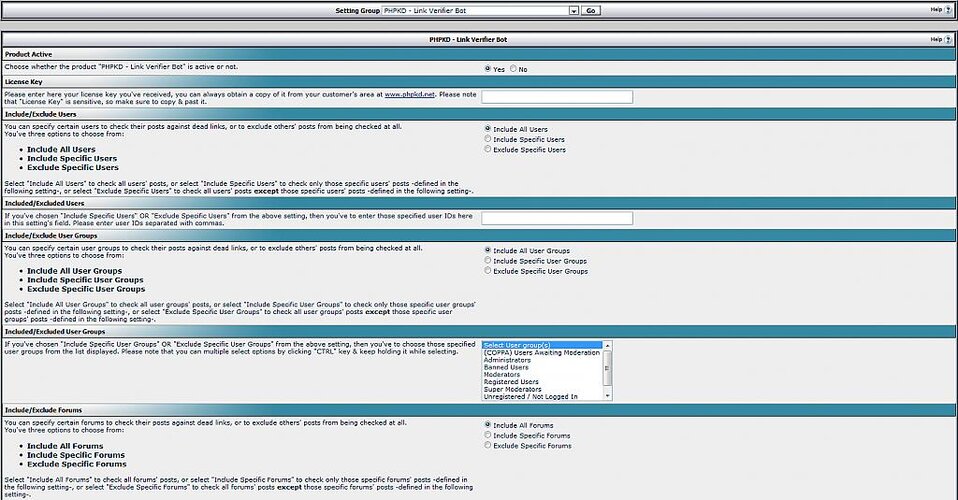This screenshot has width=958, height=500.
Task: Click Help icon in PHPKD Link Verifier Bot header
Action: (x=948, y=39)
